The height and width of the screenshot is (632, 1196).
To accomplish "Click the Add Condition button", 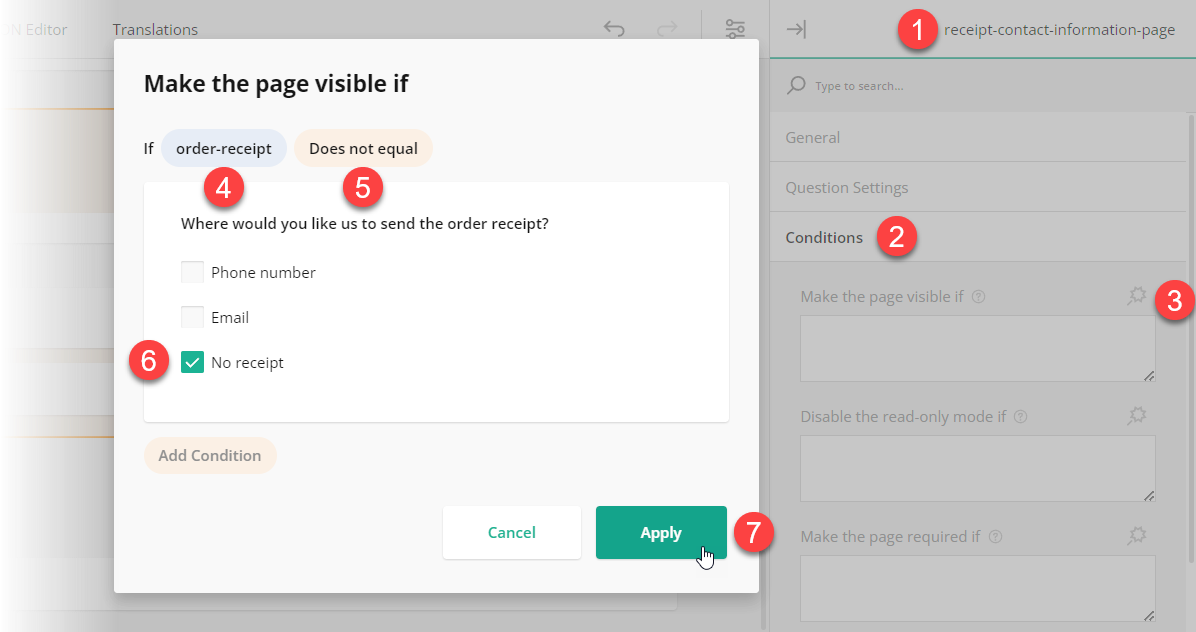I will click(x=210, y=455).
